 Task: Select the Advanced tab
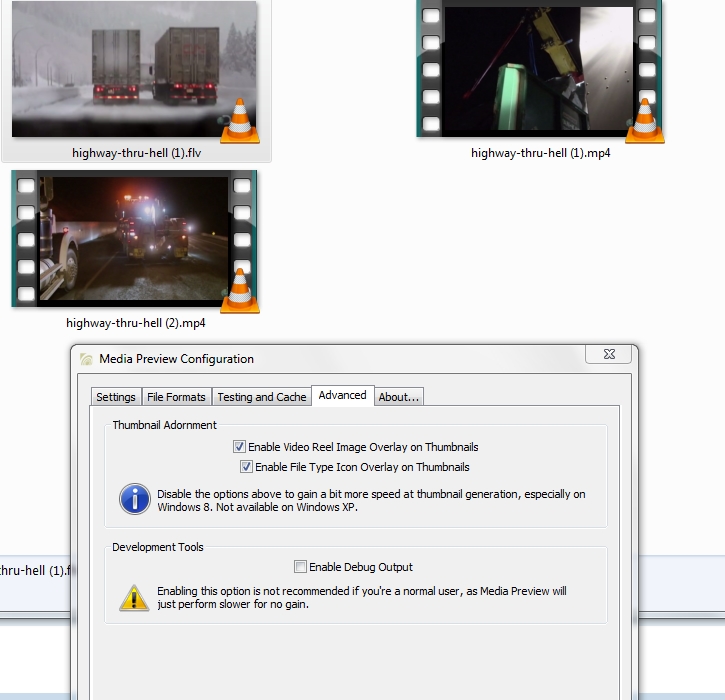pos(342,395)
